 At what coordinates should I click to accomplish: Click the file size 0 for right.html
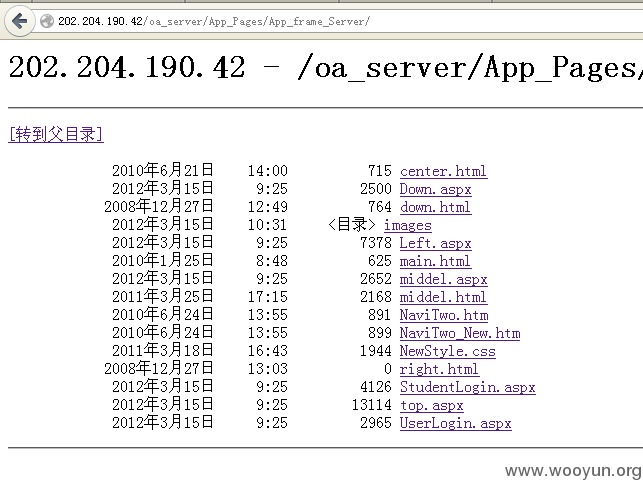[388, 369]
